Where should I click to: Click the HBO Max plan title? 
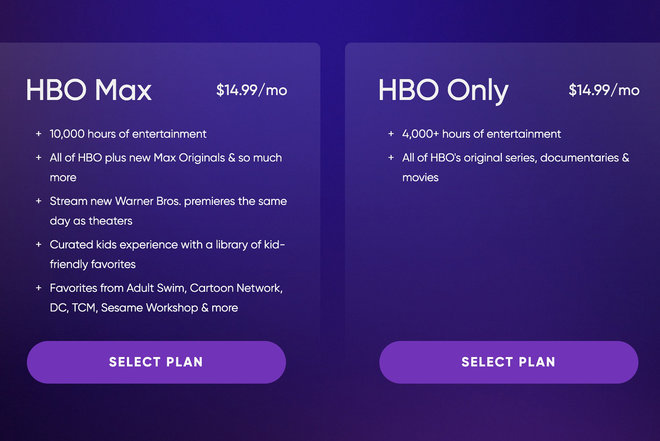[88, 90]
